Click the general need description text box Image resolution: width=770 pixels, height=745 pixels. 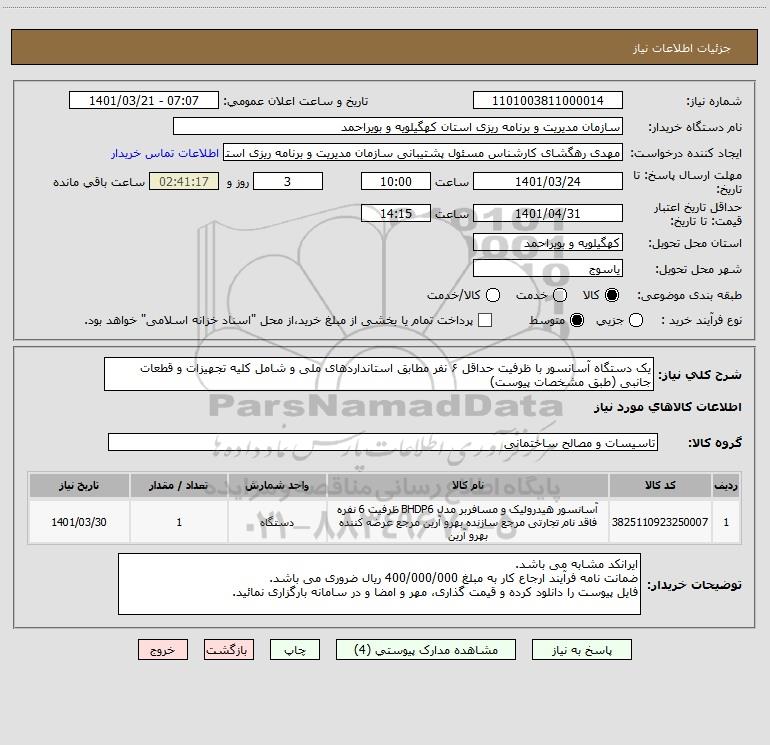[379, 374]
